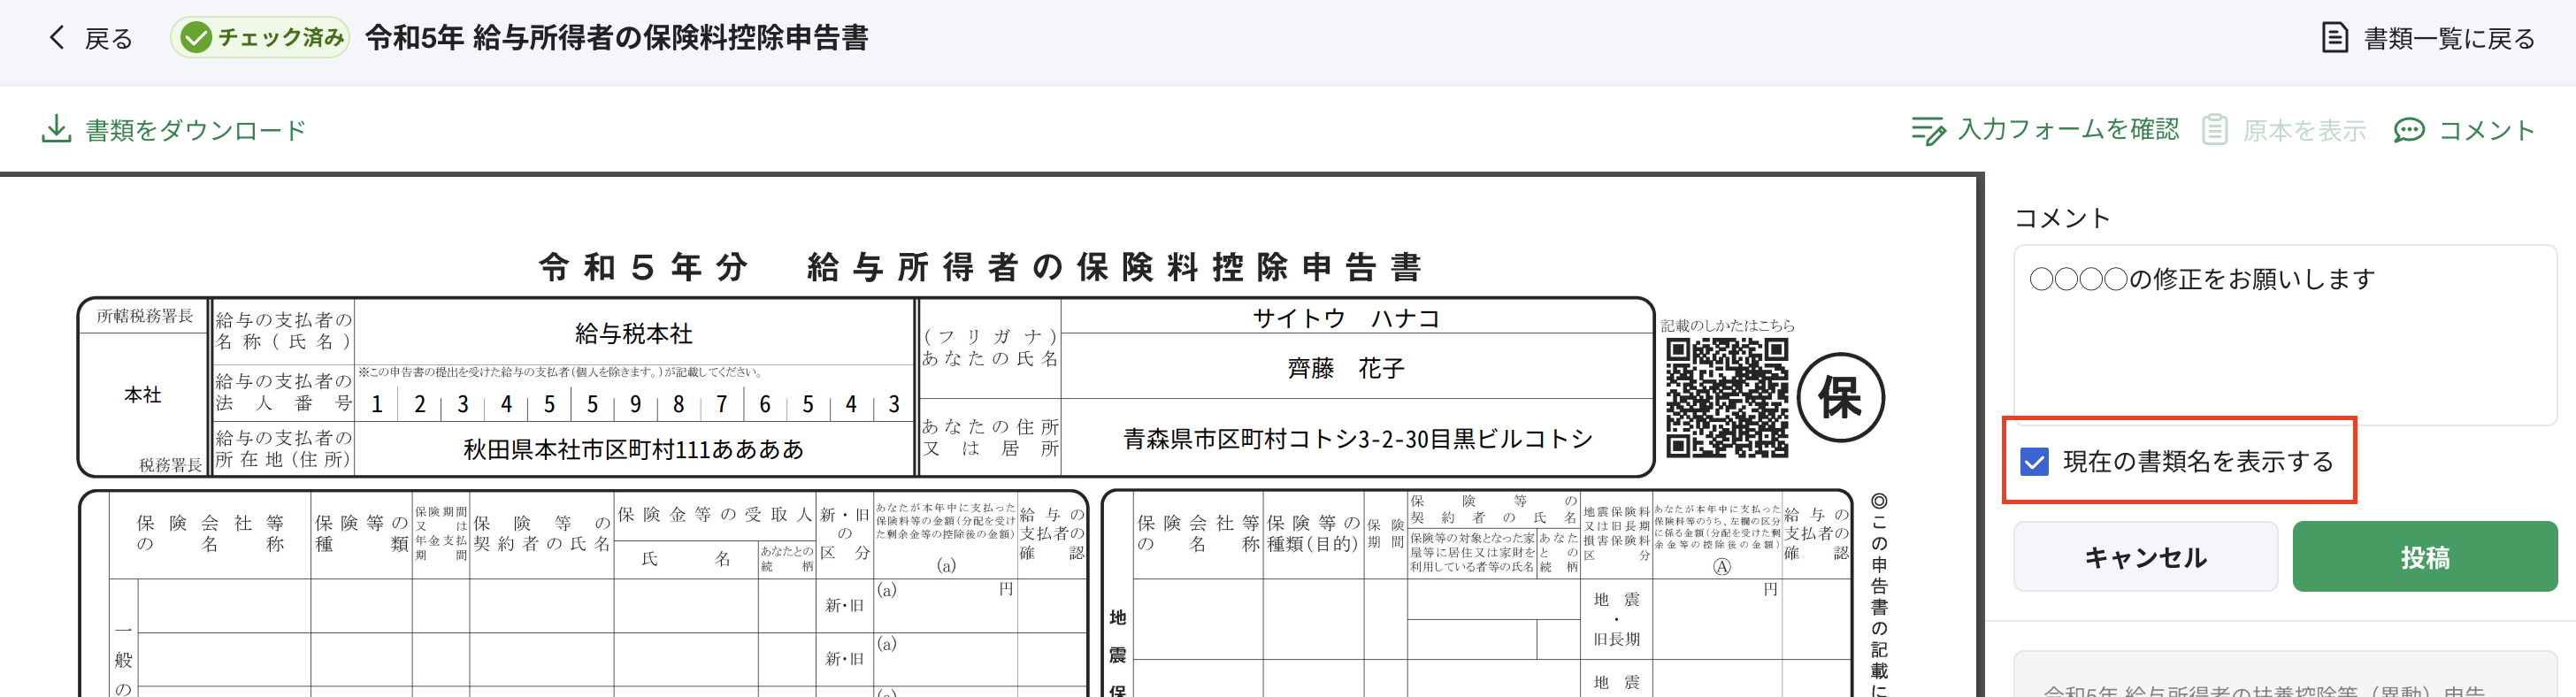The image size is (2576, 697).
Task: Click the speech bubble コメント icon
Action: [2409, 130]
